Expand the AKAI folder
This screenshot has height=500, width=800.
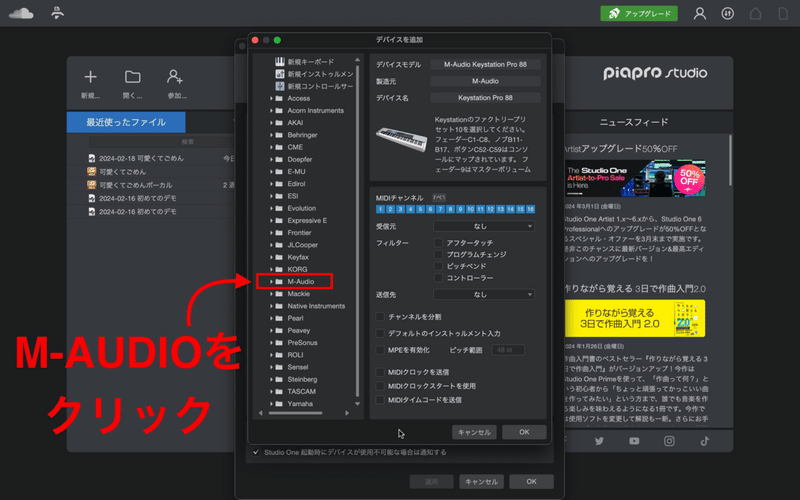[x=271, y=123]
